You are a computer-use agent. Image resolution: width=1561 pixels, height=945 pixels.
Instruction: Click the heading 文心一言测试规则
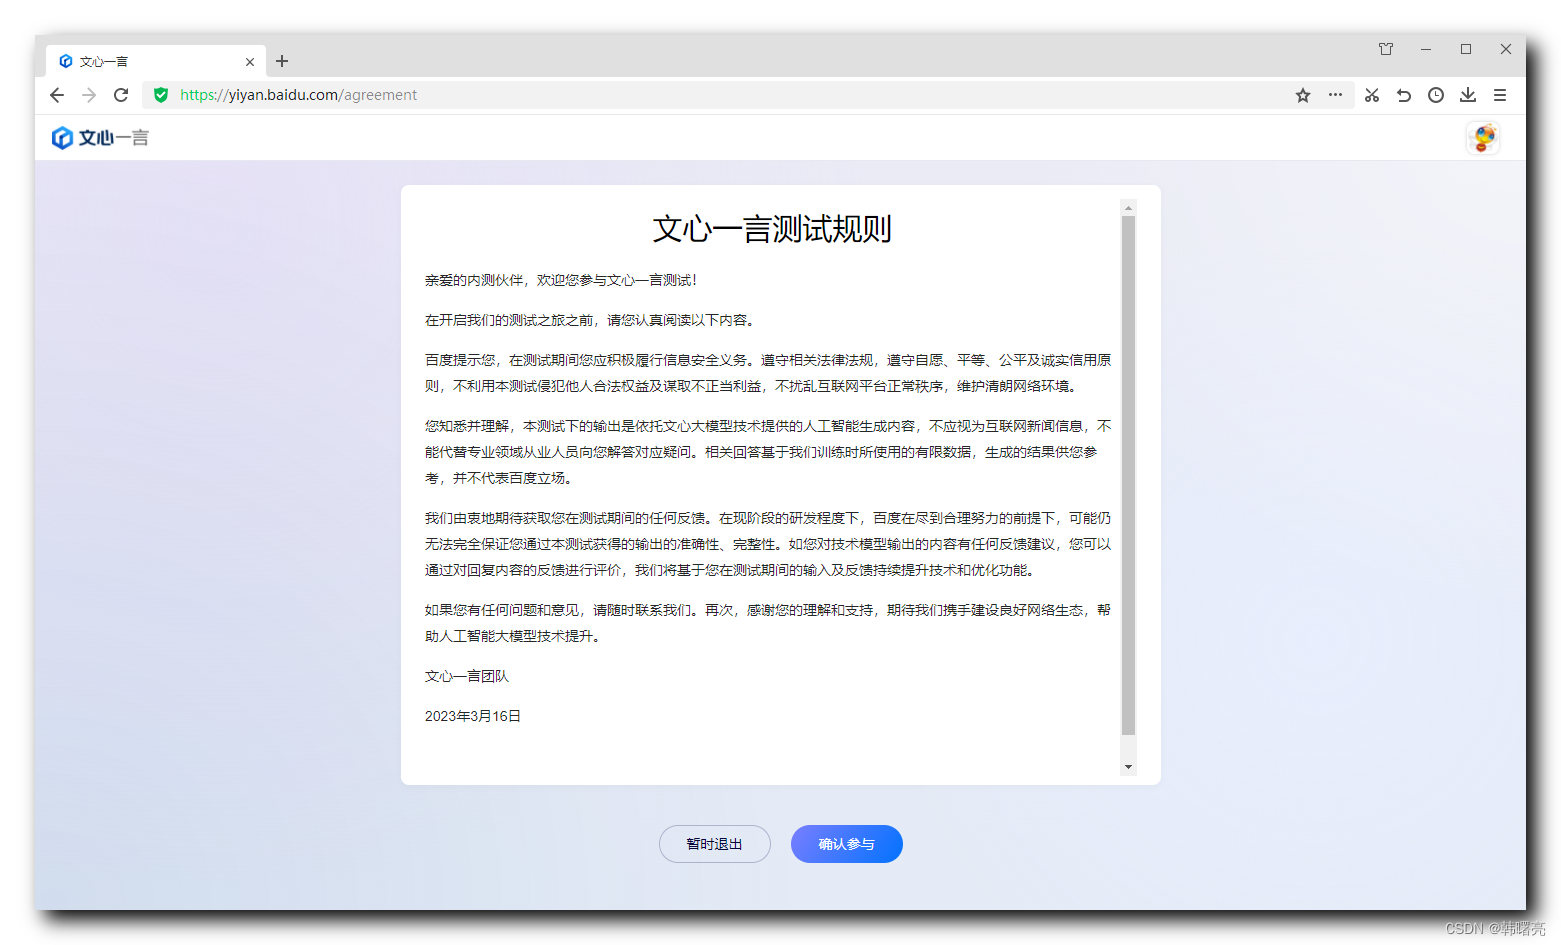pos(772,229)
